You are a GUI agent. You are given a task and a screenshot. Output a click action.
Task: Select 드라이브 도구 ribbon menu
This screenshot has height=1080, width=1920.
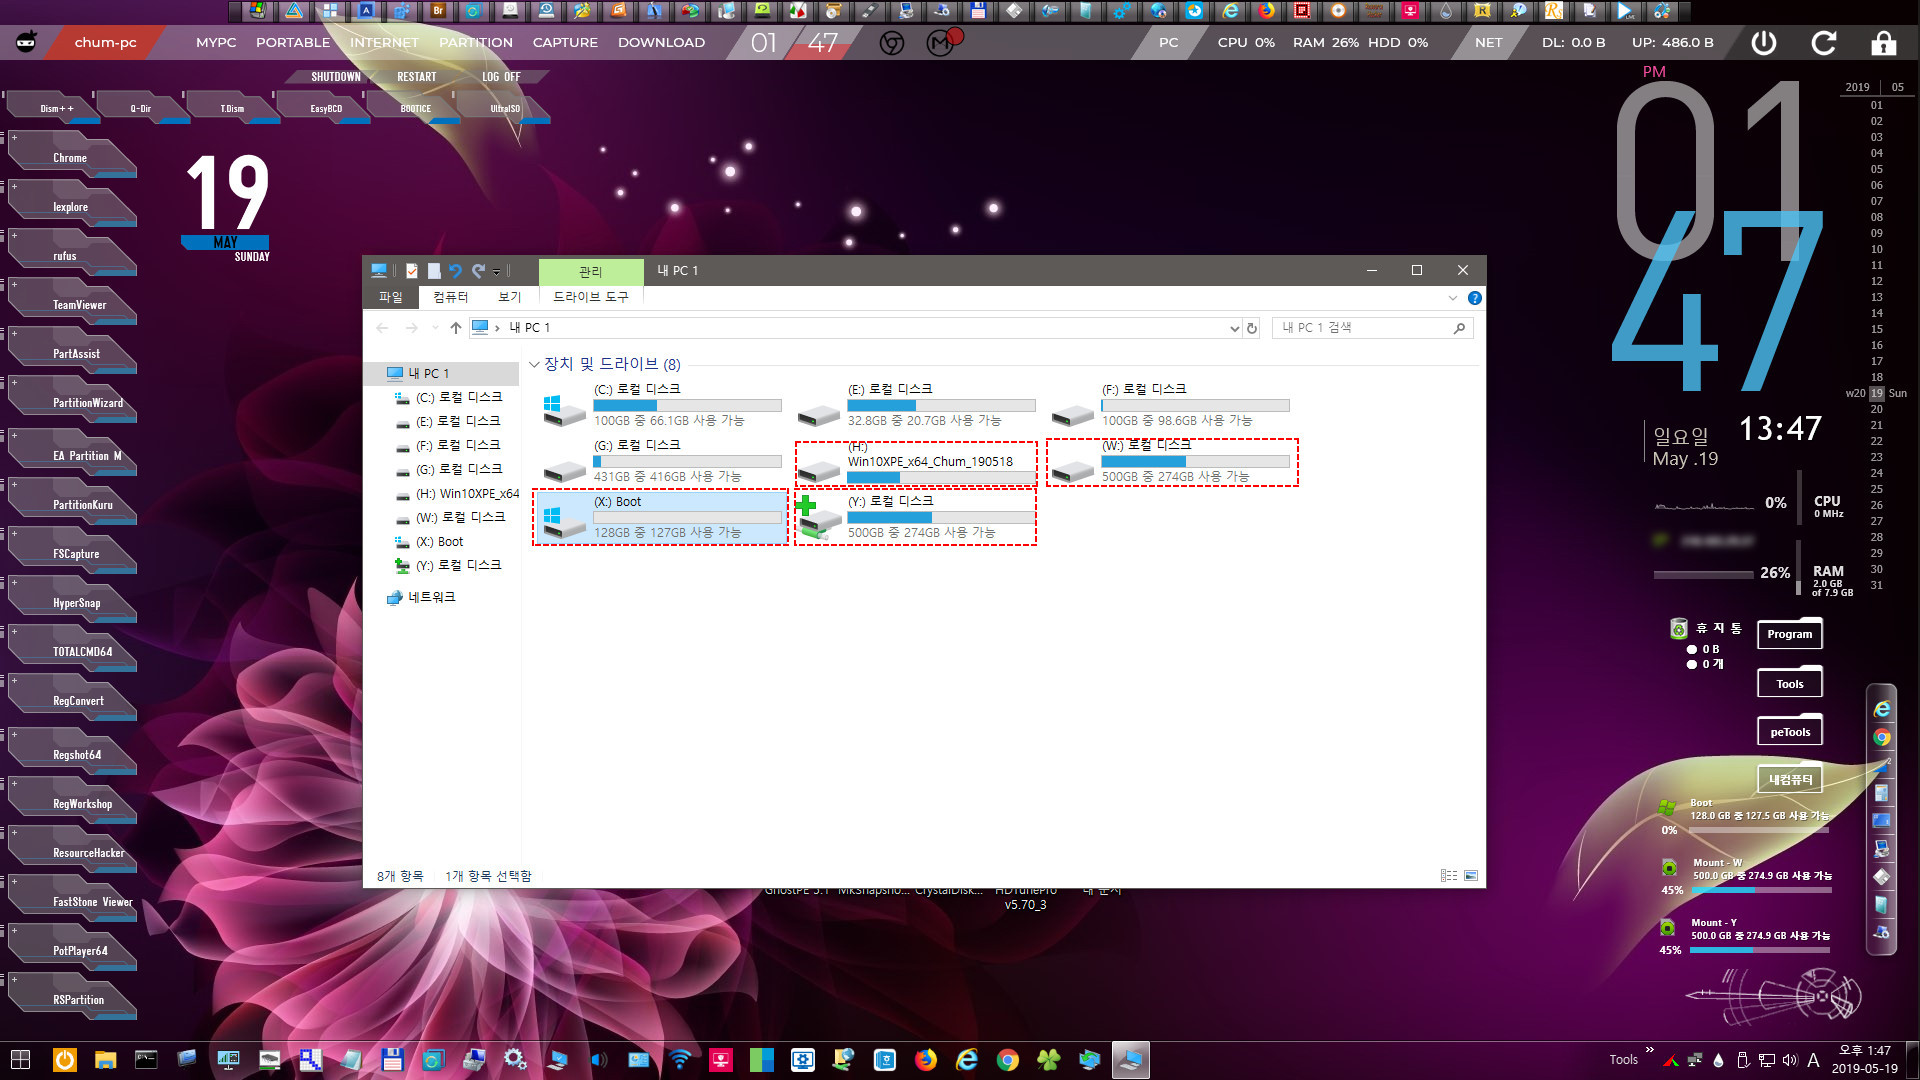[591, 297]
